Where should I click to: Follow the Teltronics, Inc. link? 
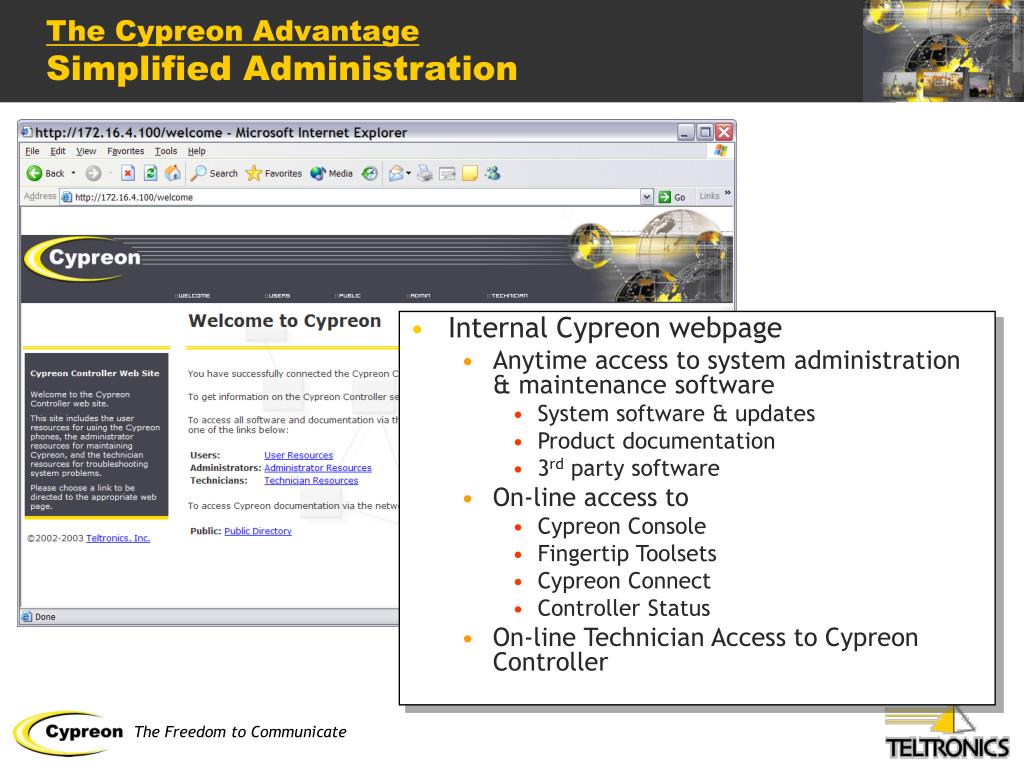[x=118, y=538]
